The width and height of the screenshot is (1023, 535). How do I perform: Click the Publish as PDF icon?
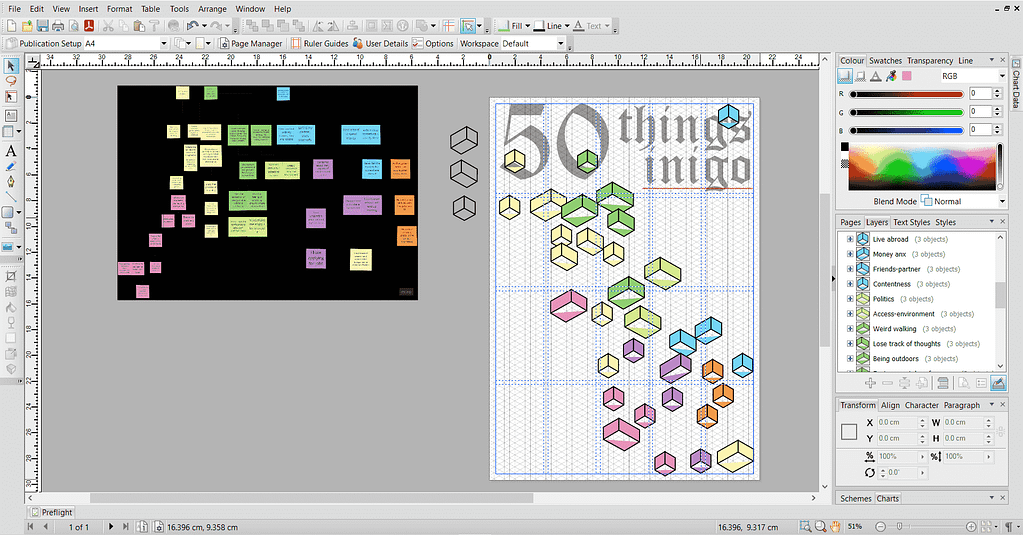(x=89, y=25)
